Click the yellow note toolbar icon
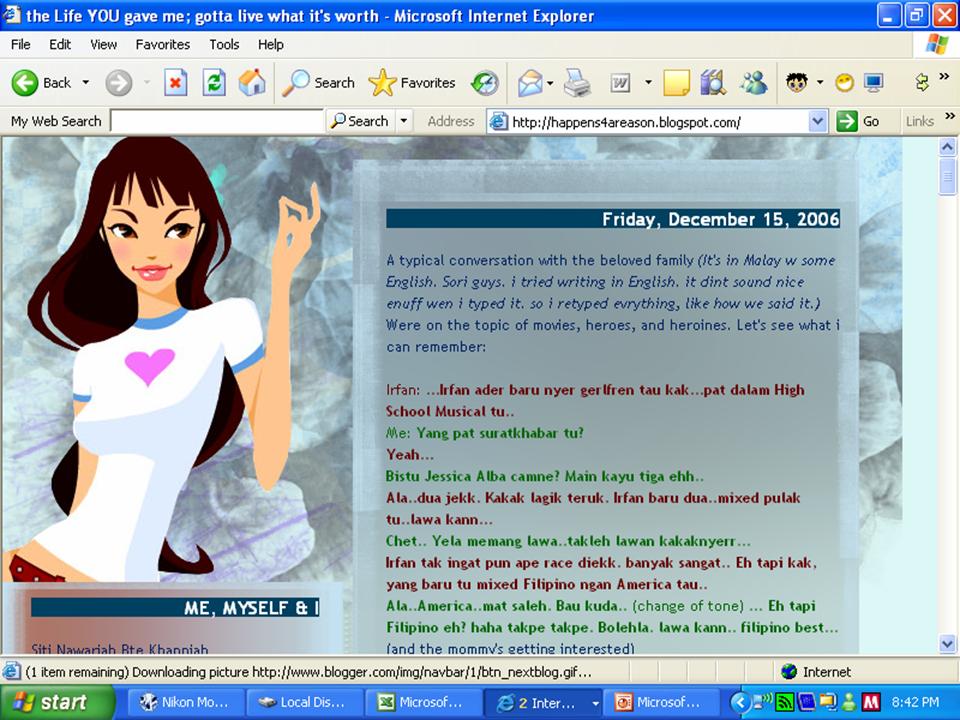The image size is (960, 720). [x=676, y=83]
